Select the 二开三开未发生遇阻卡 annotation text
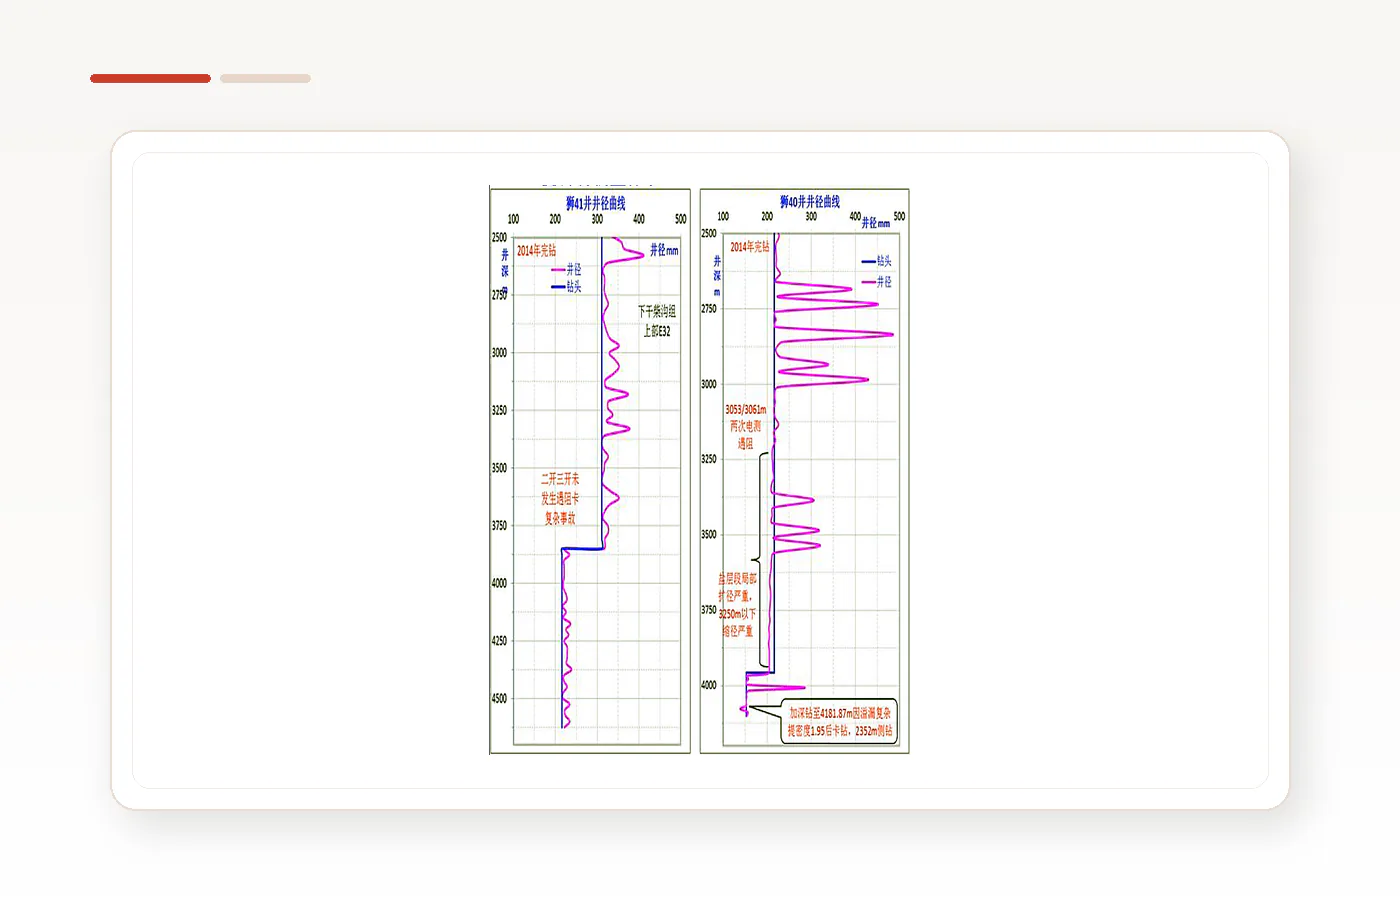Screen dimensions: 1400x900 (560, 499)
